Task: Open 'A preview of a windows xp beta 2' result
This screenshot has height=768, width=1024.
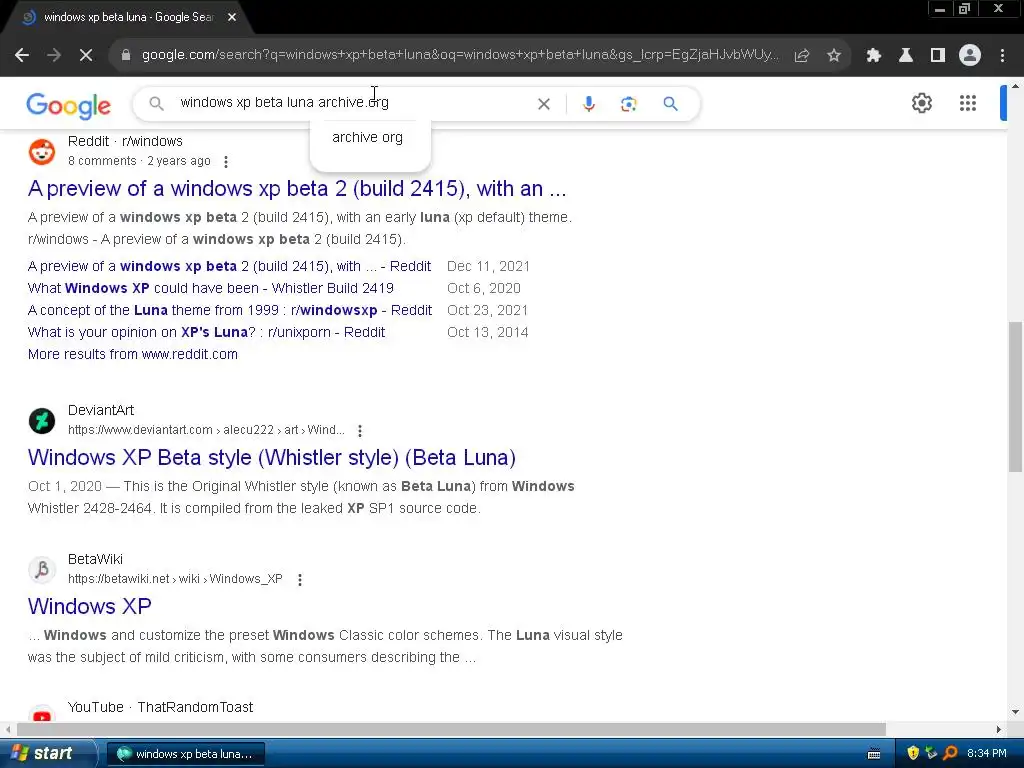Action: click(297, 188)
